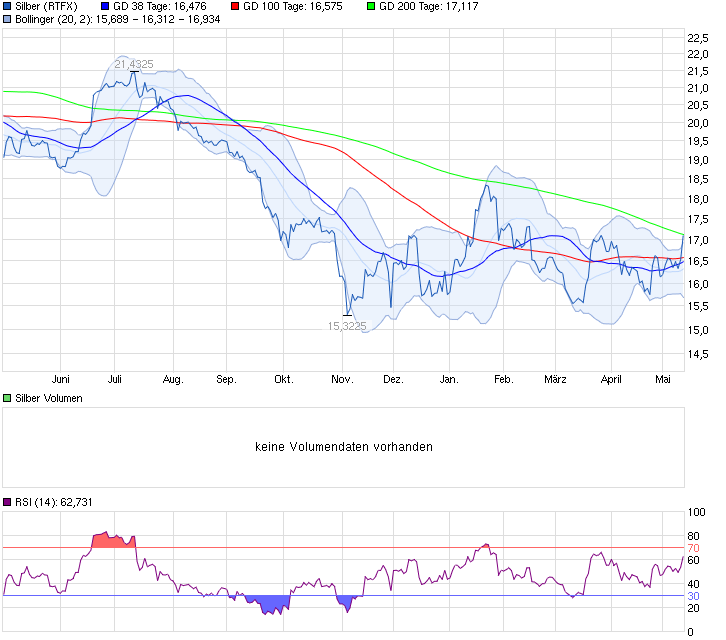Click the 'April' month axis label
This screenshot has height=640, width=726.
pyautogui.click(x=611, y=379)
